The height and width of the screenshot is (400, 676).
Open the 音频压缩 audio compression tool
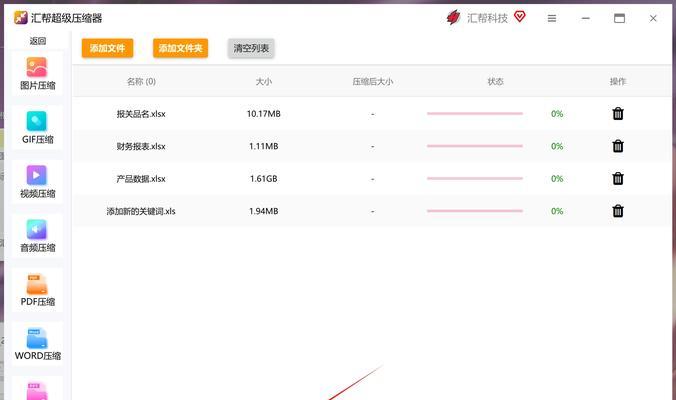click(x=37, y=236)
